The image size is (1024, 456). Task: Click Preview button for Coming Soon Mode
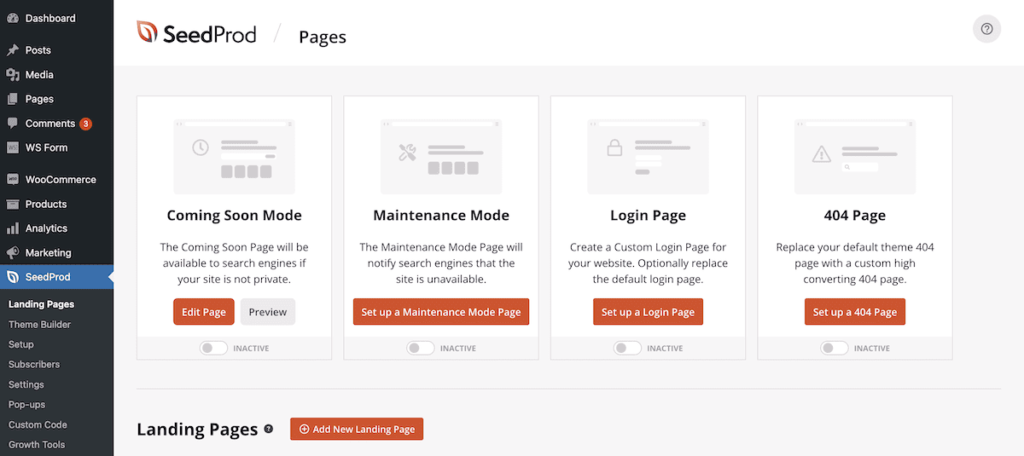(x=268, y=312)
